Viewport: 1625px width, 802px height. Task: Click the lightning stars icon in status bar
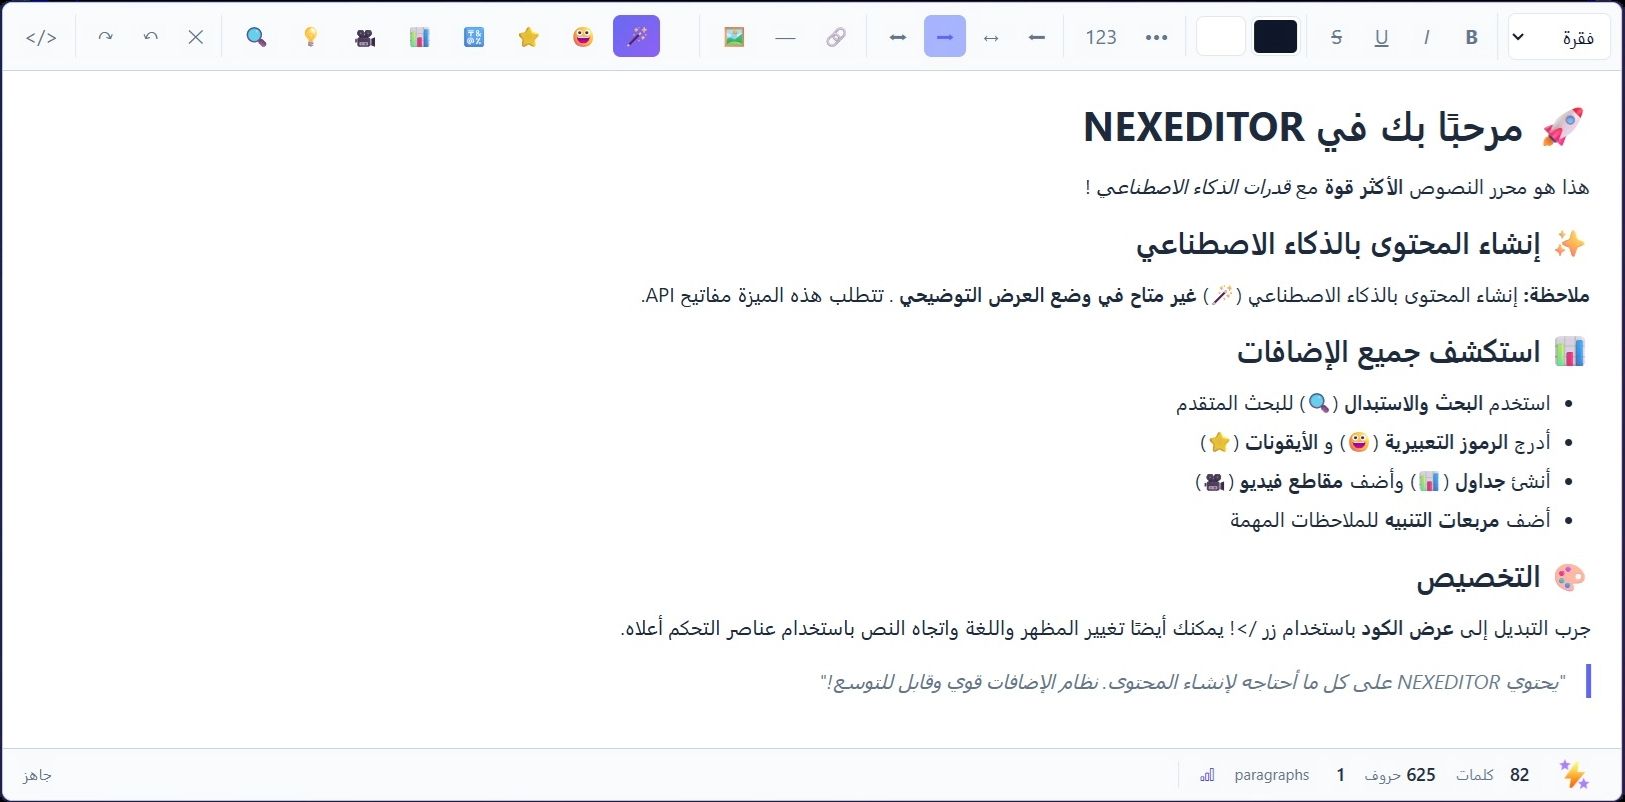pyautogui.click(x=1575, y=775)
